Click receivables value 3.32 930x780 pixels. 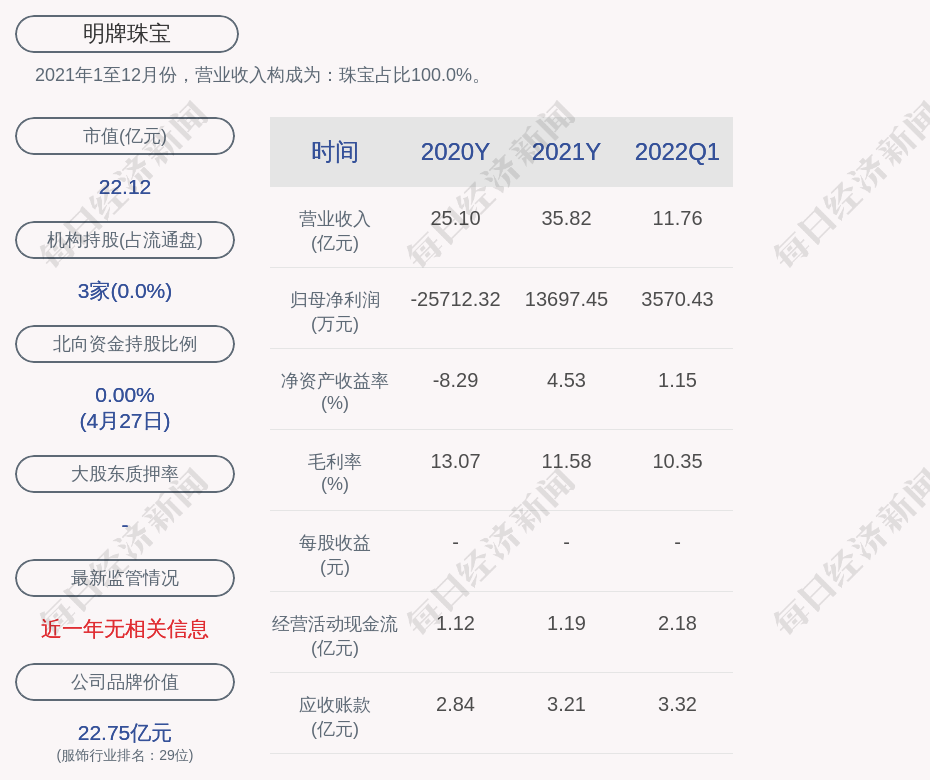point(677,705)
